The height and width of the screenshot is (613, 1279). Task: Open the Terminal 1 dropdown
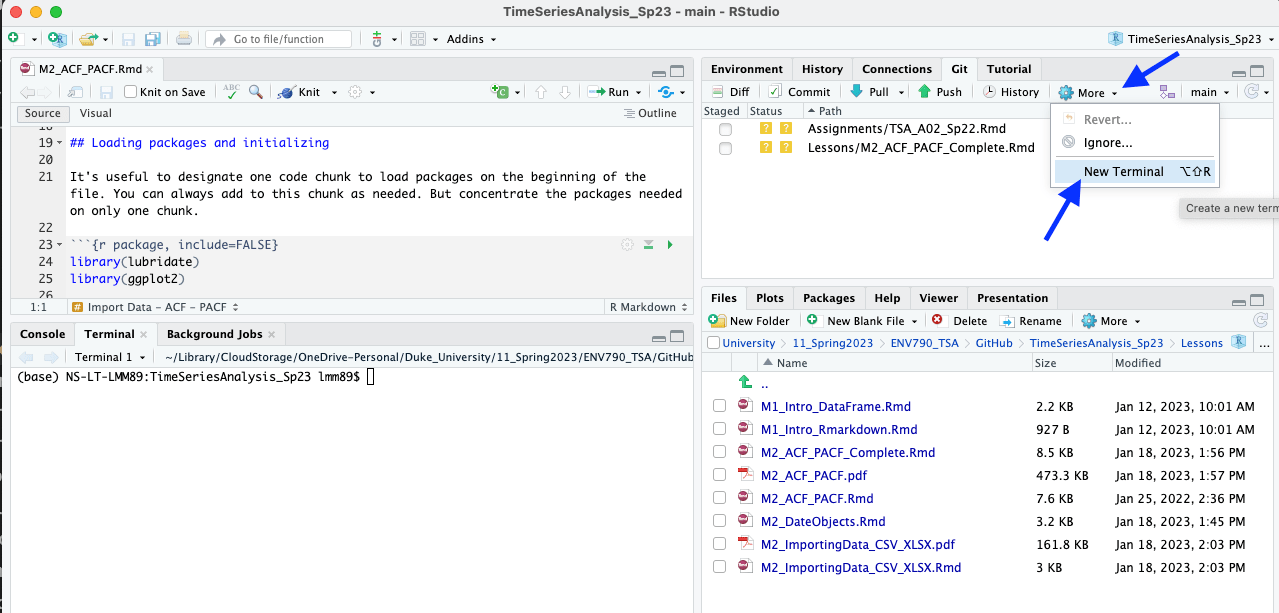111,357
